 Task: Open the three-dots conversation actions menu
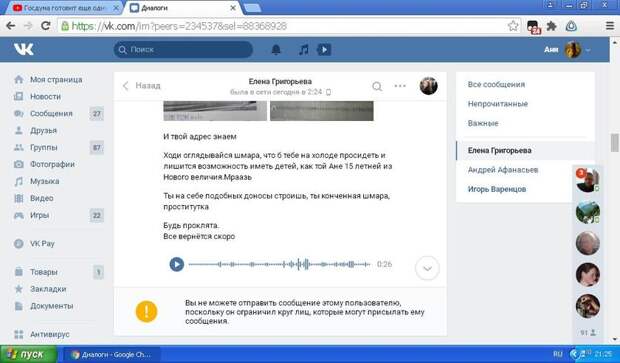[400, 86]
